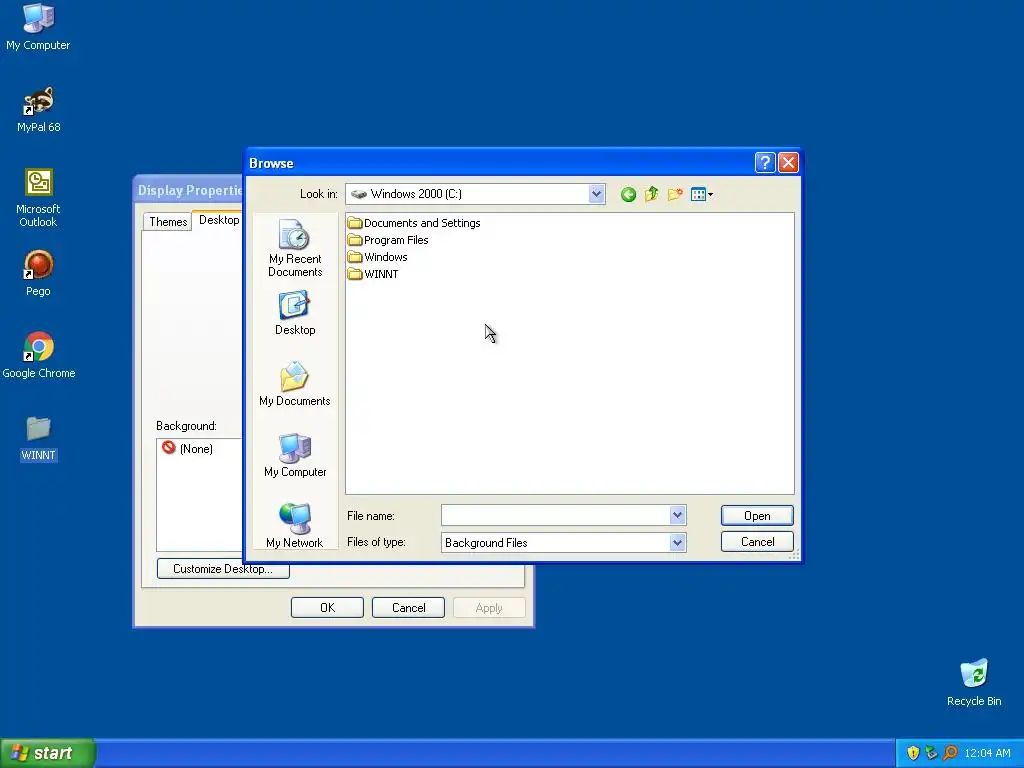Select MyPal 68 desktop shortcut
Screen dimensions: 1024x768
click(39, 110)
